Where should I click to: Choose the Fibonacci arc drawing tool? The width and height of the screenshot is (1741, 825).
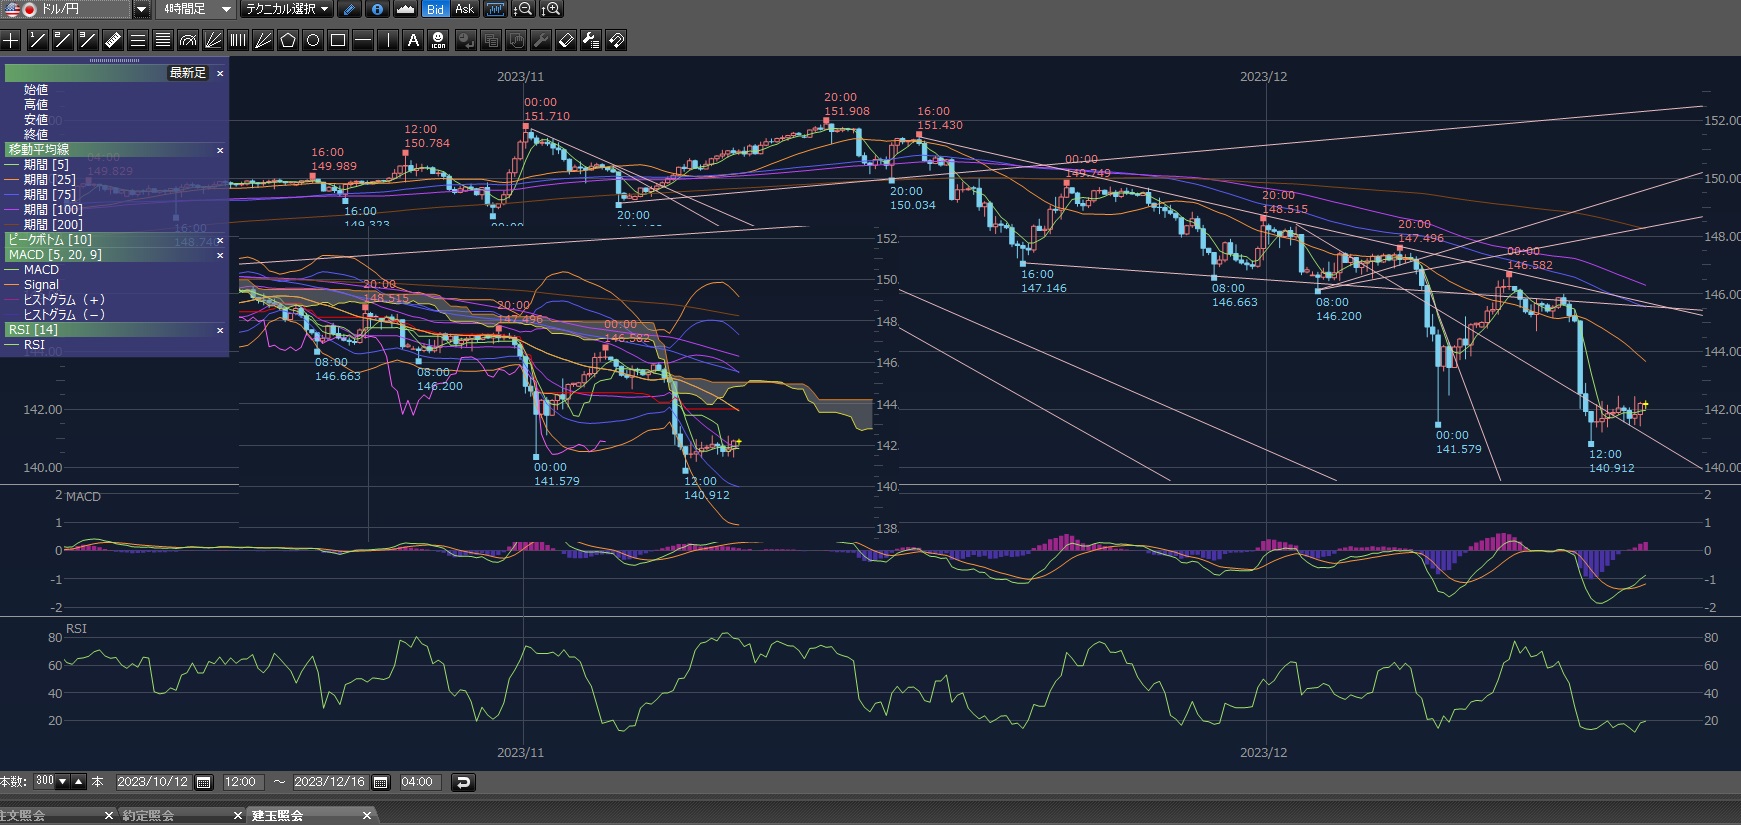coord(188,40)
